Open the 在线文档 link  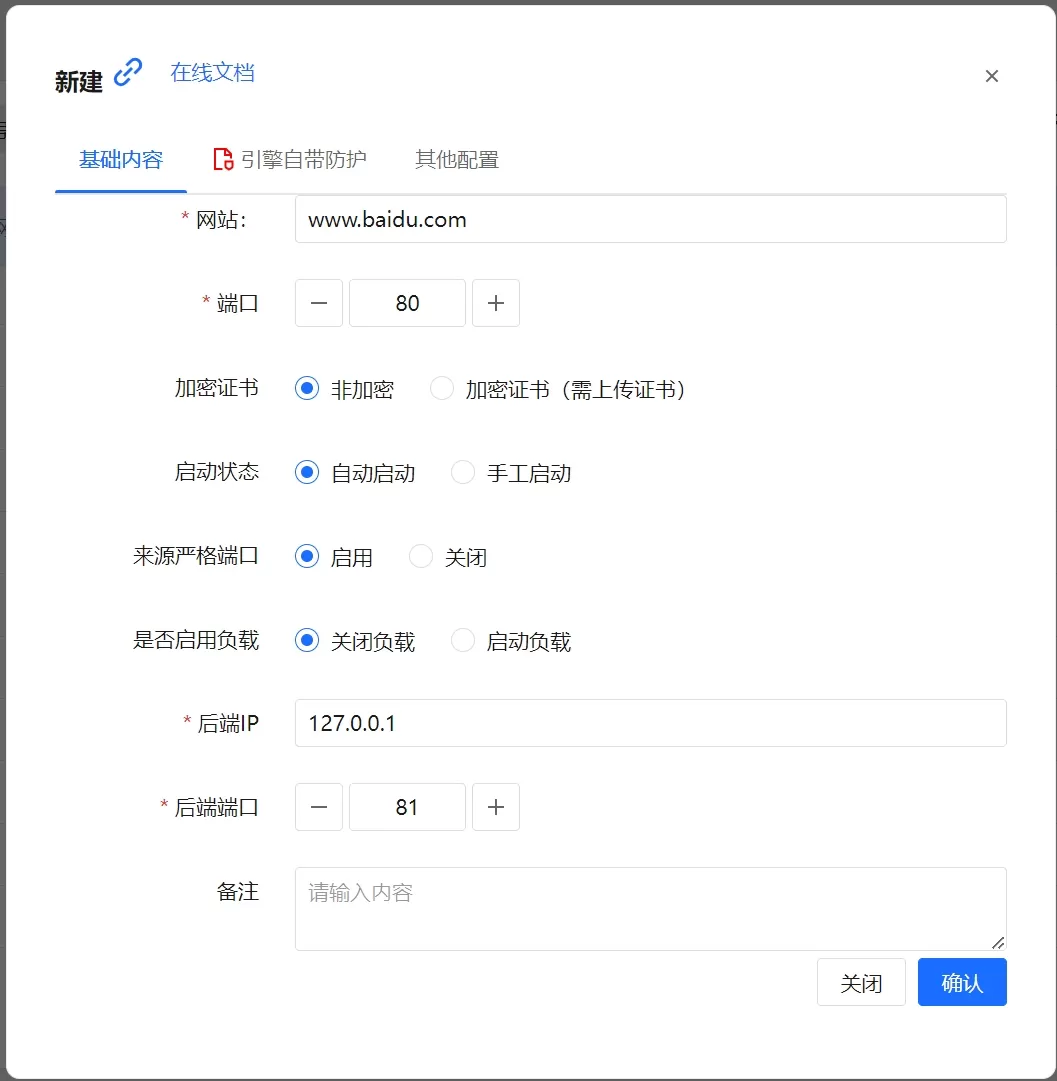point(211,71)
